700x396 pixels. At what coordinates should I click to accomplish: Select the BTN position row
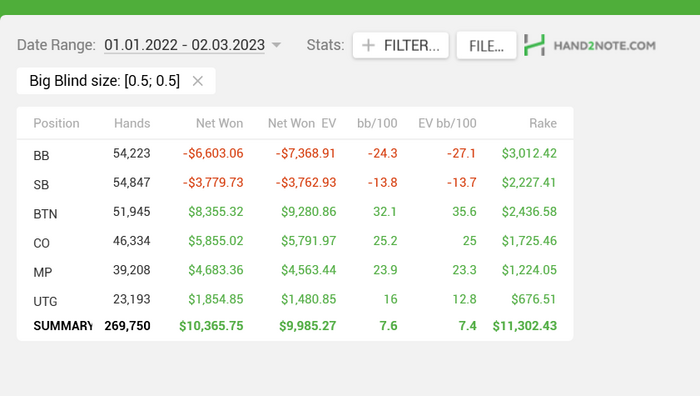pos(295,212)
